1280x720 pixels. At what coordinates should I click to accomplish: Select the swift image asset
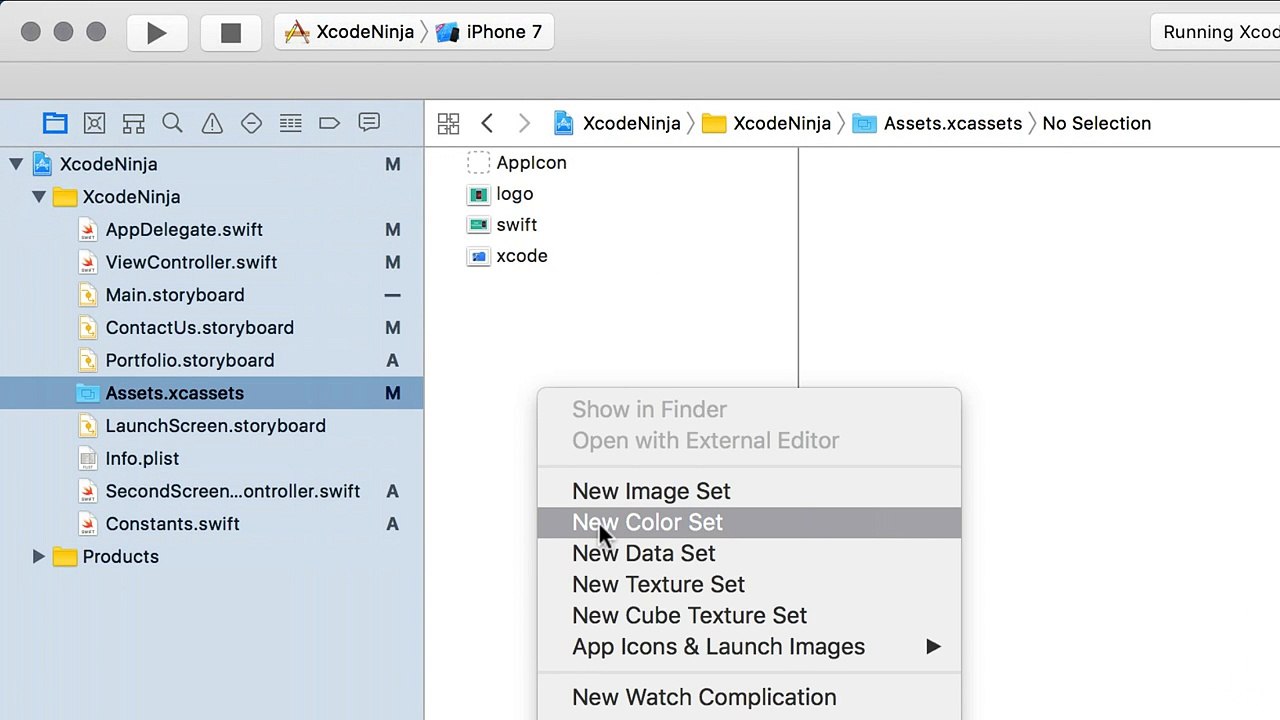click(502, 225)
